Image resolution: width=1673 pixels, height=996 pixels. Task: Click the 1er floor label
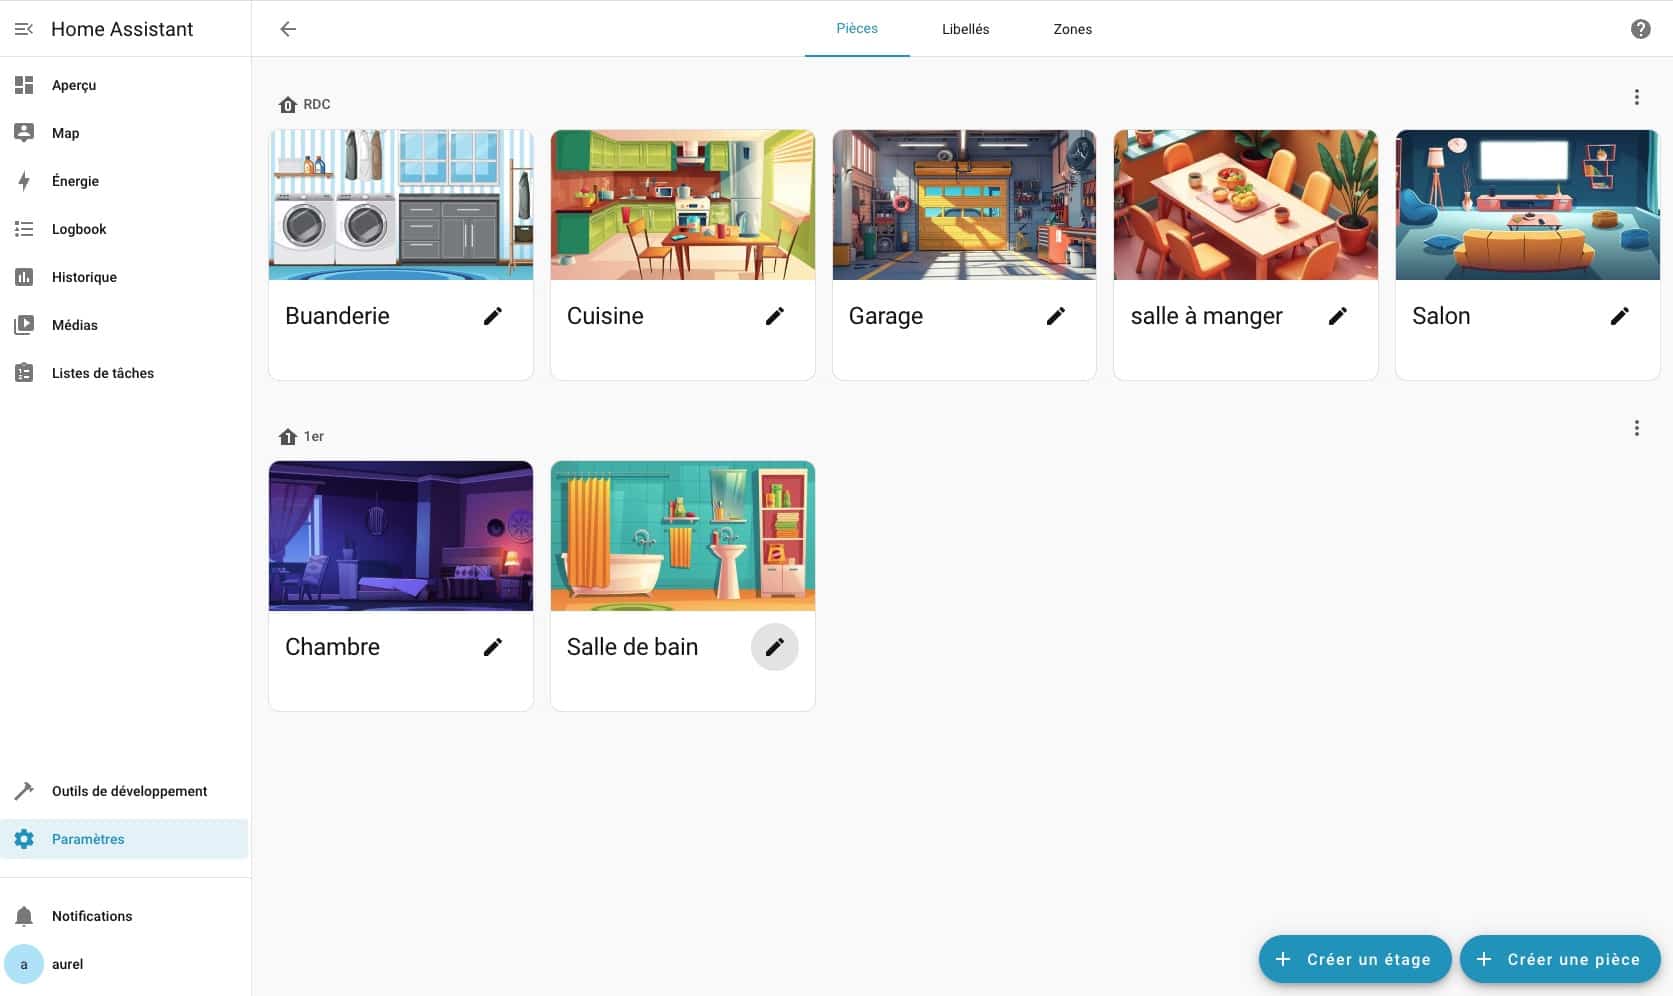(314, 436)
